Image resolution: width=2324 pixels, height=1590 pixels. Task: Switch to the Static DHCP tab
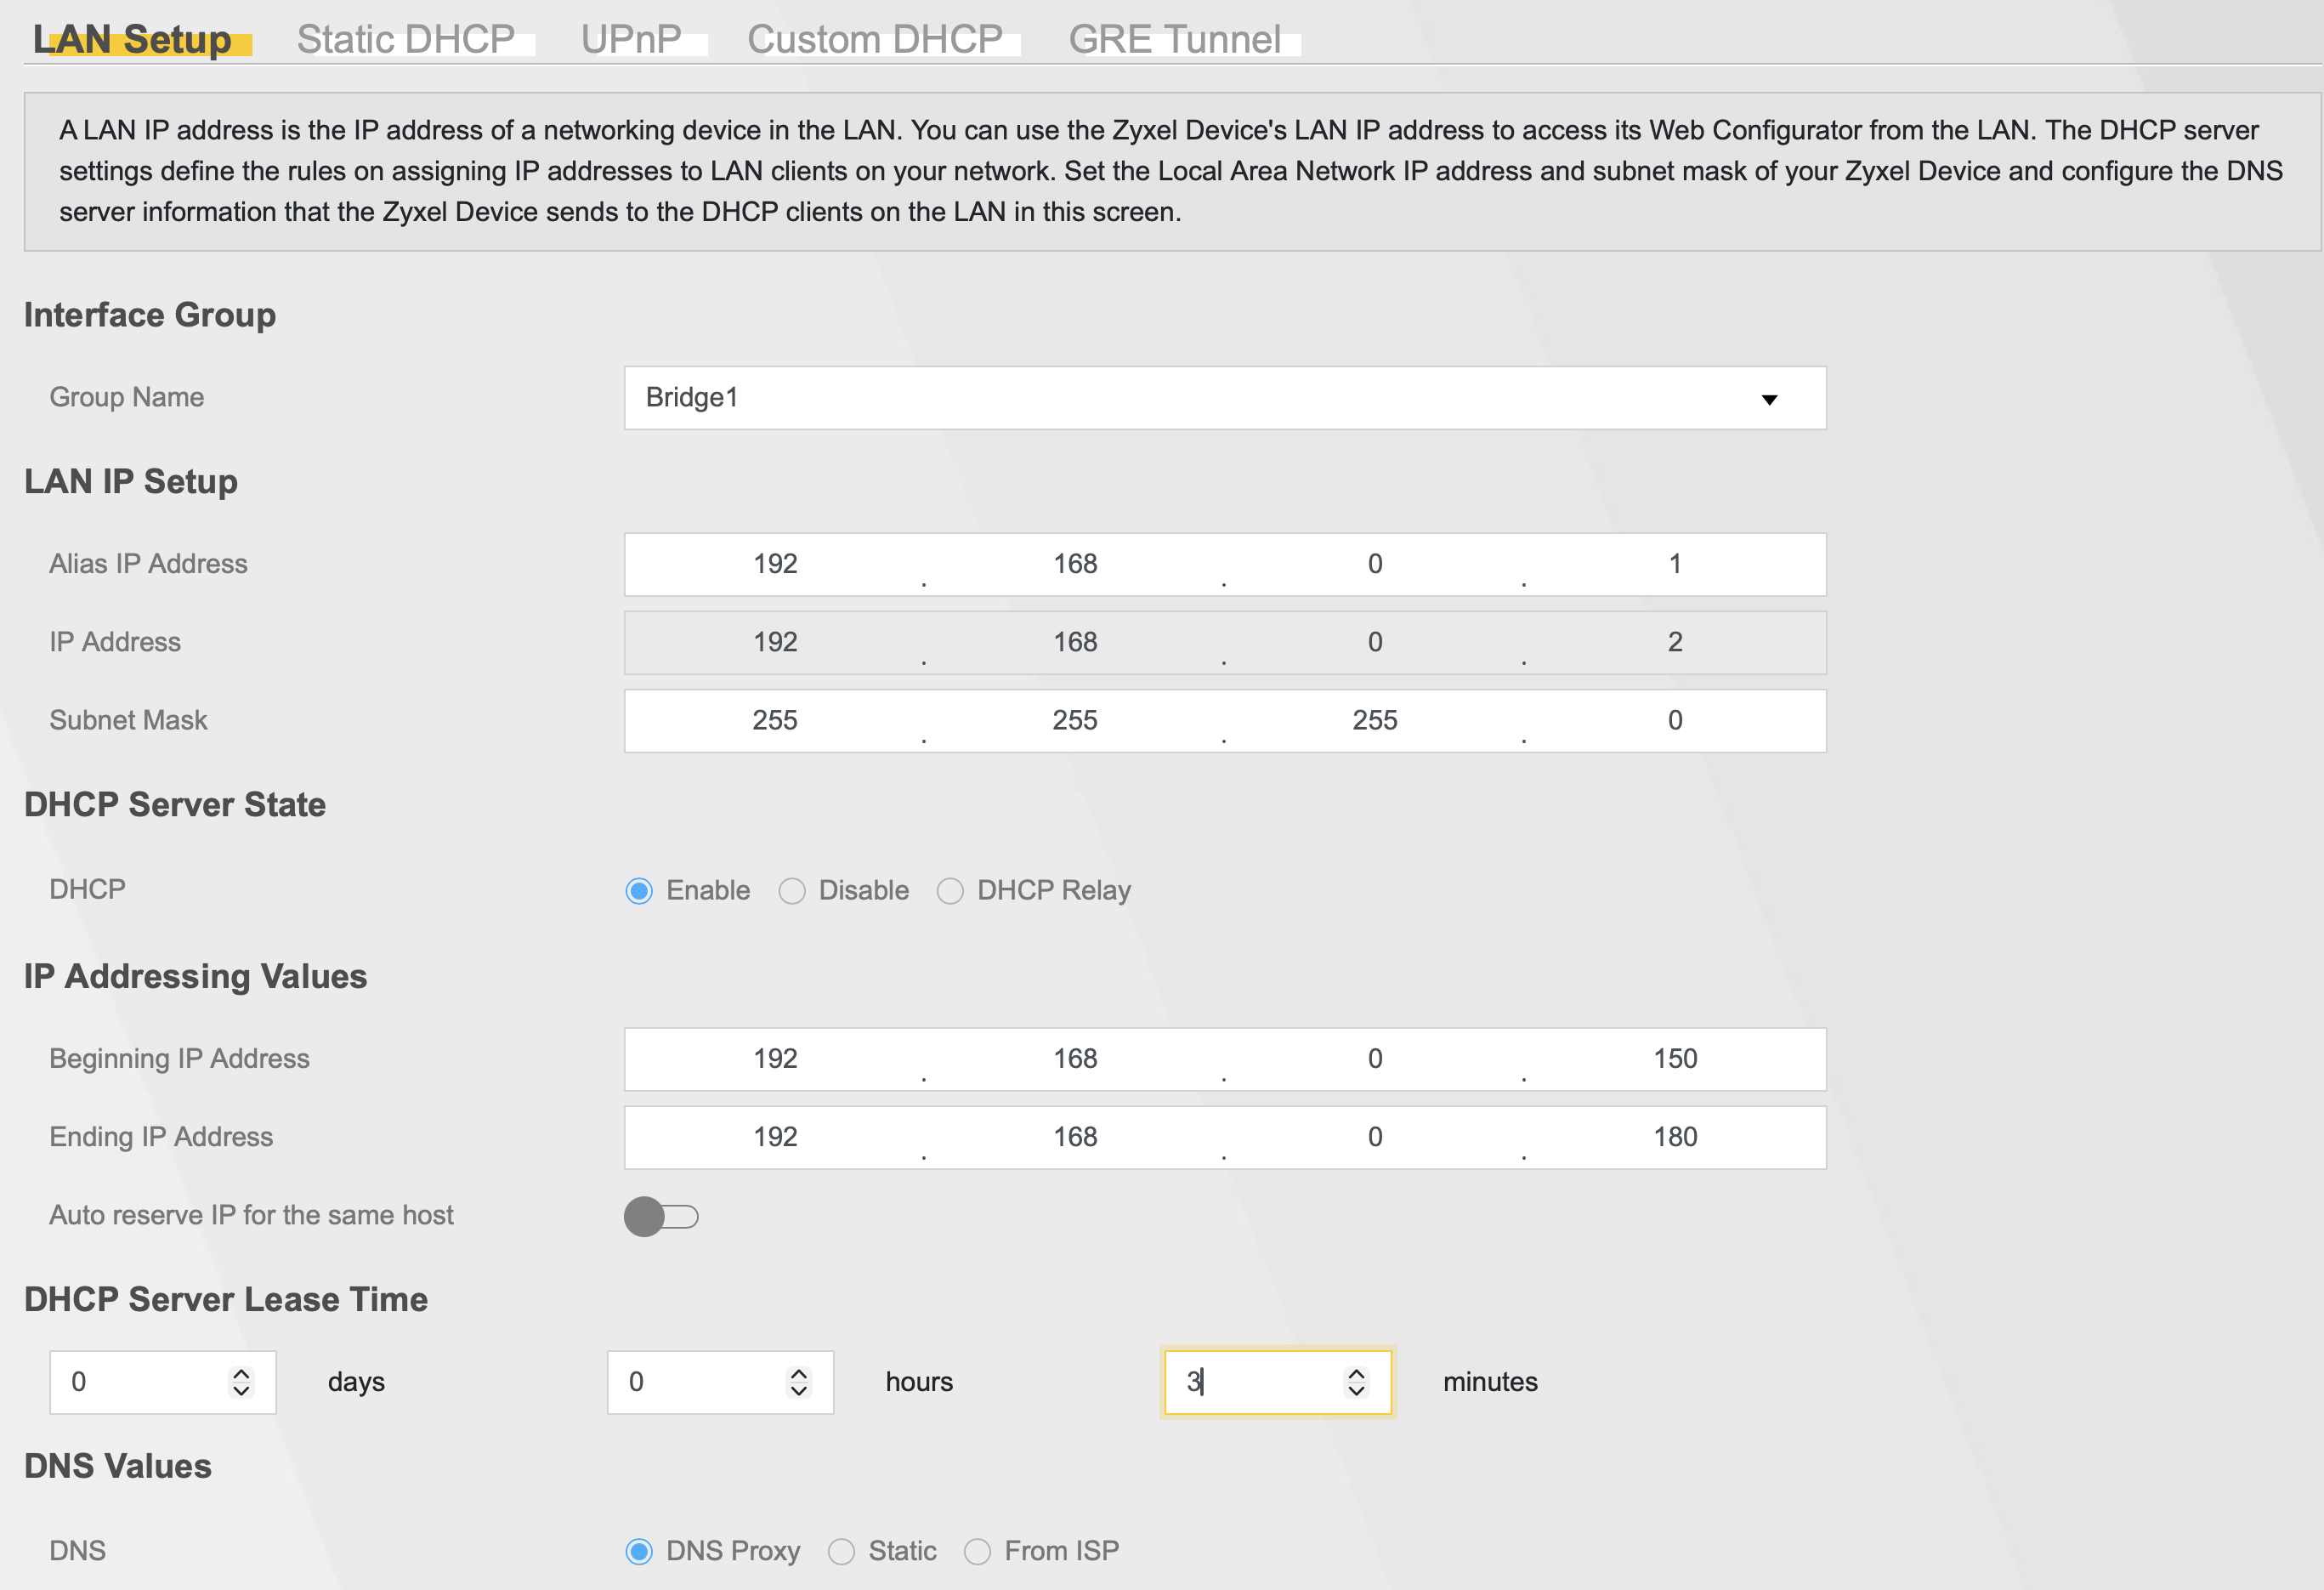(405, 39)
